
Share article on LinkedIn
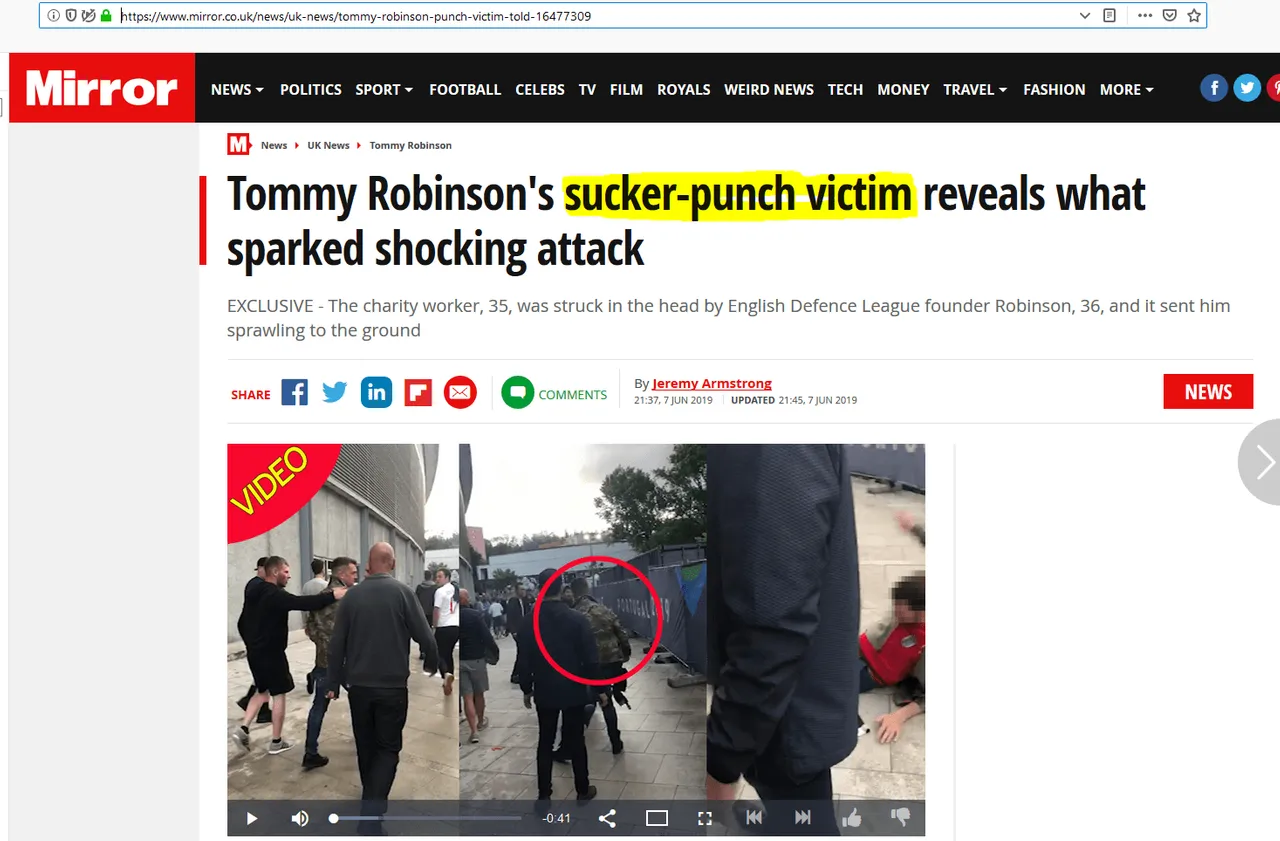click(377, 393)
